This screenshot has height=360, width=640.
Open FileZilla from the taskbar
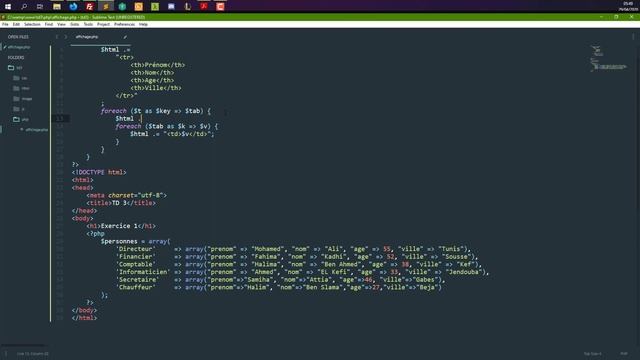[89, 7]
